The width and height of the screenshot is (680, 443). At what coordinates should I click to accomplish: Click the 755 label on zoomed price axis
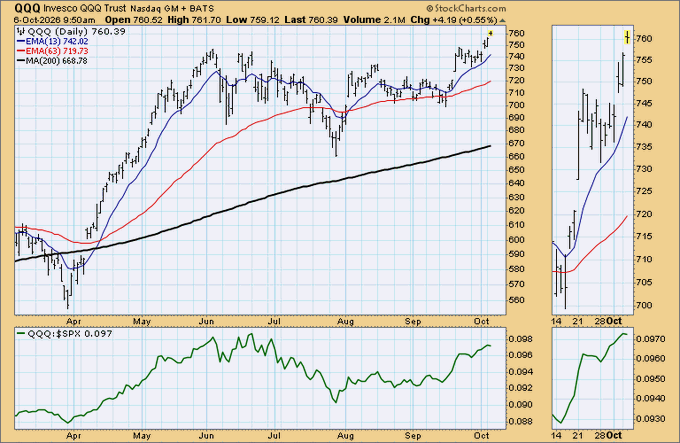point(644,59)
